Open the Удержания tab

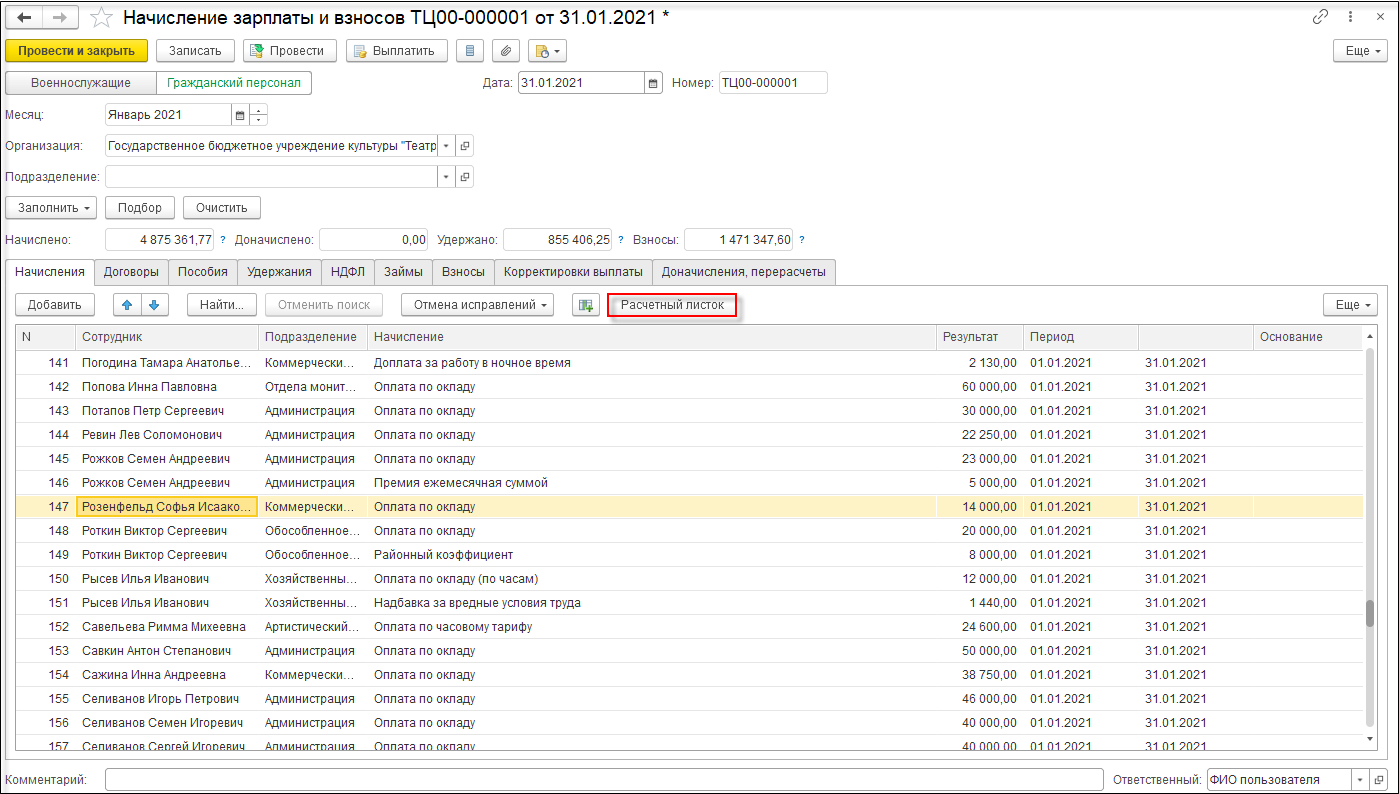[x=279, y=272]
